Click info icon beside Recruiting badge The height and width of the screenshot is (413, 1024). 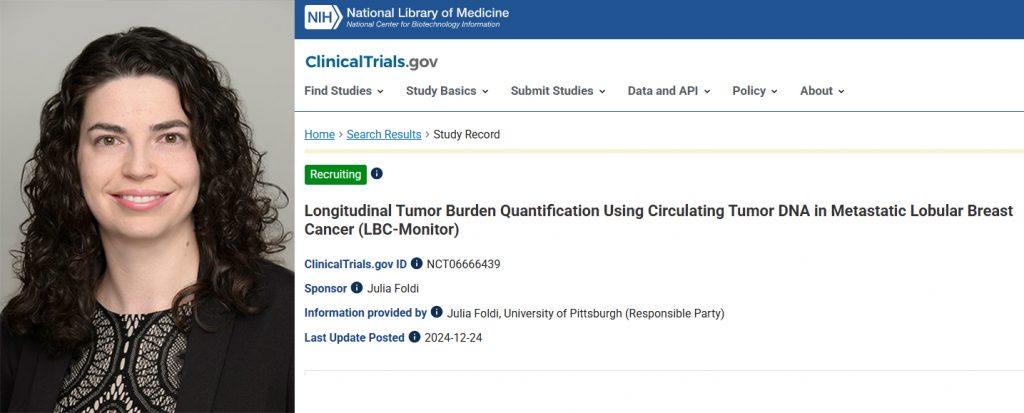pos(377,173)
